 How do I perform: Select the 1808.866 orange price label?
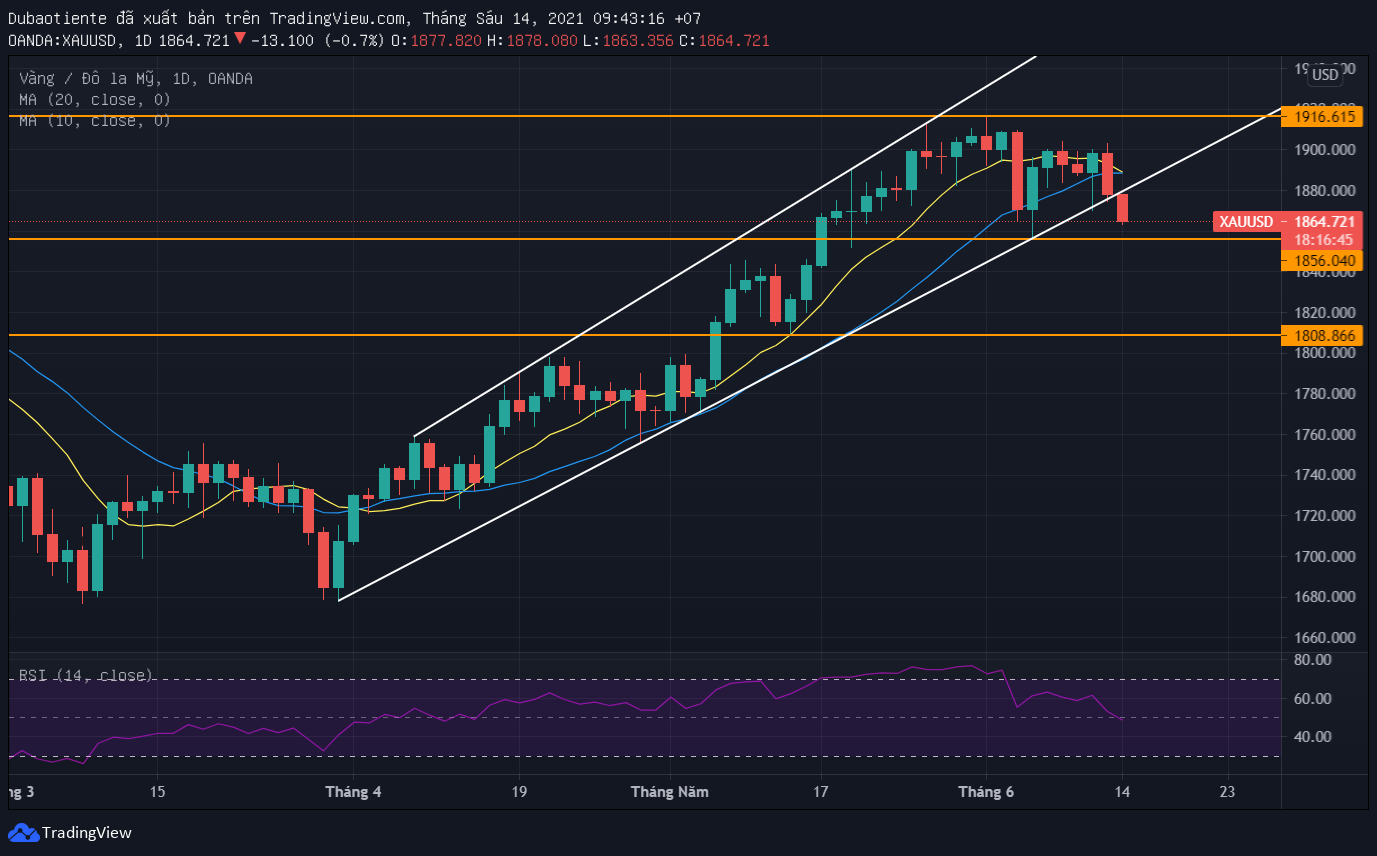1324,336
